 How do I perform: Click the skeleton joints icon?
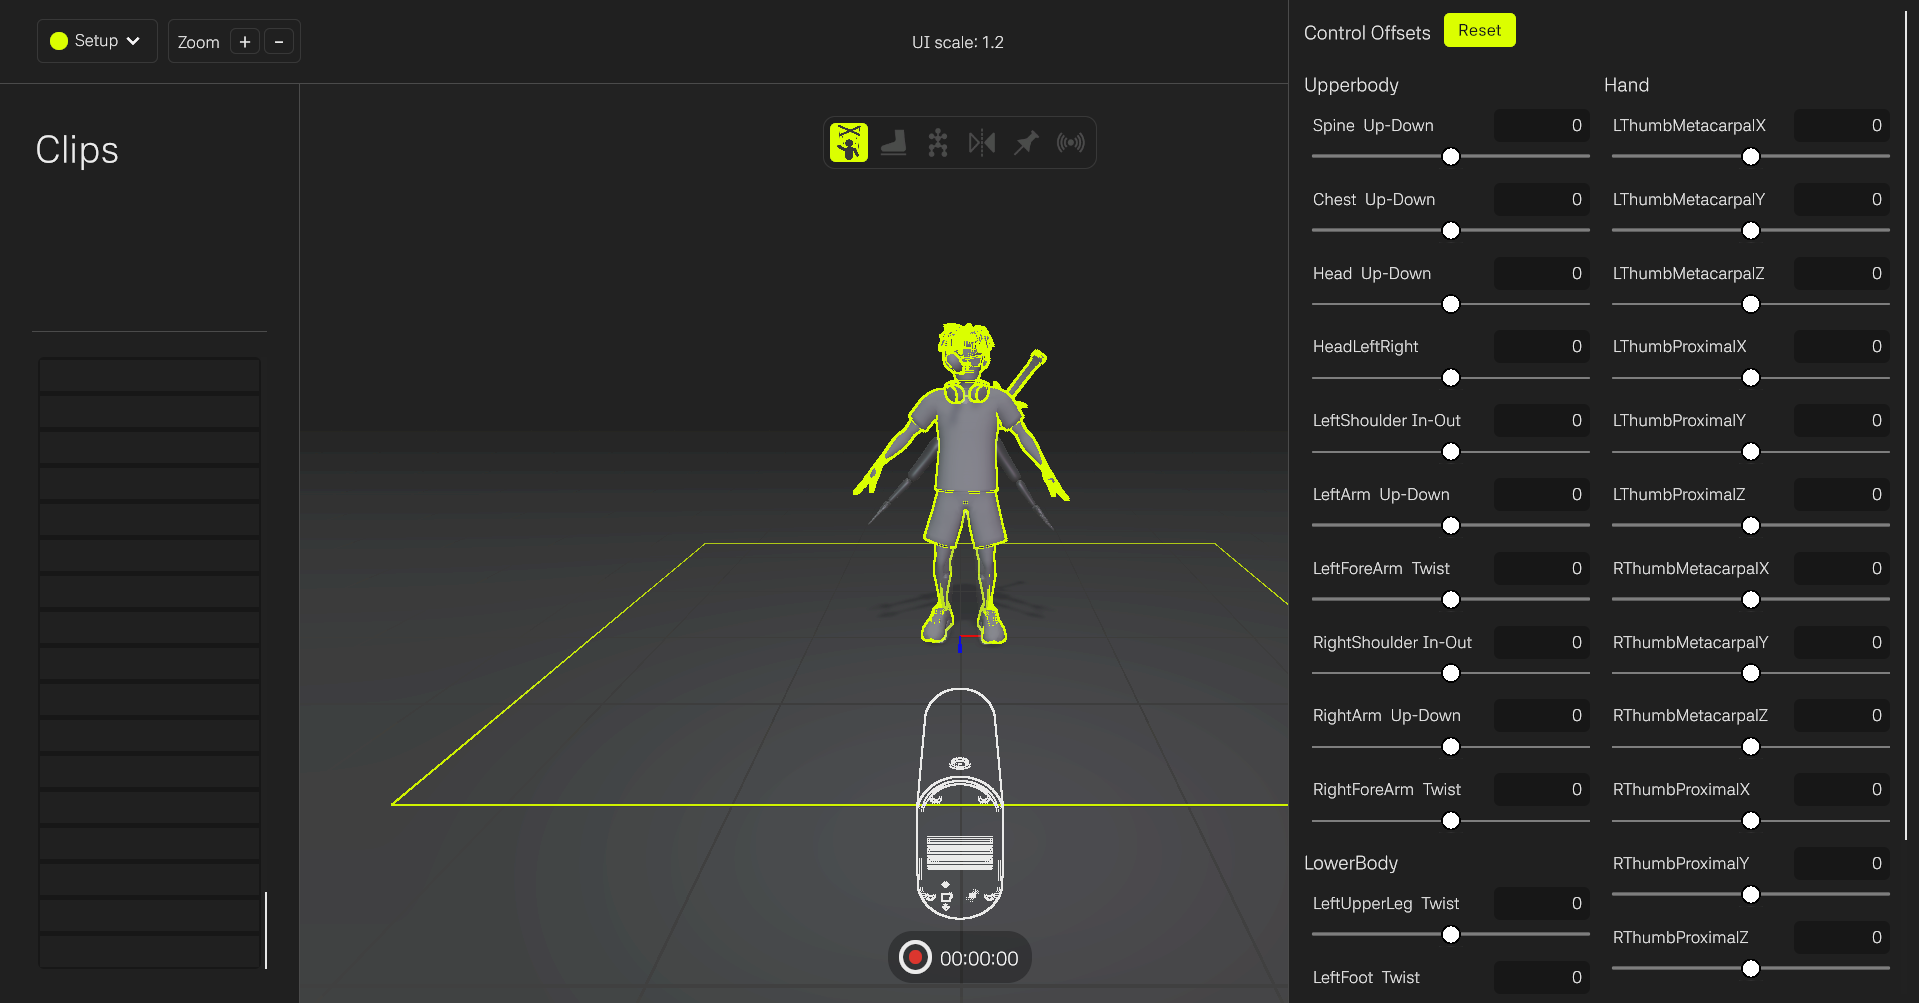(937, 143)
